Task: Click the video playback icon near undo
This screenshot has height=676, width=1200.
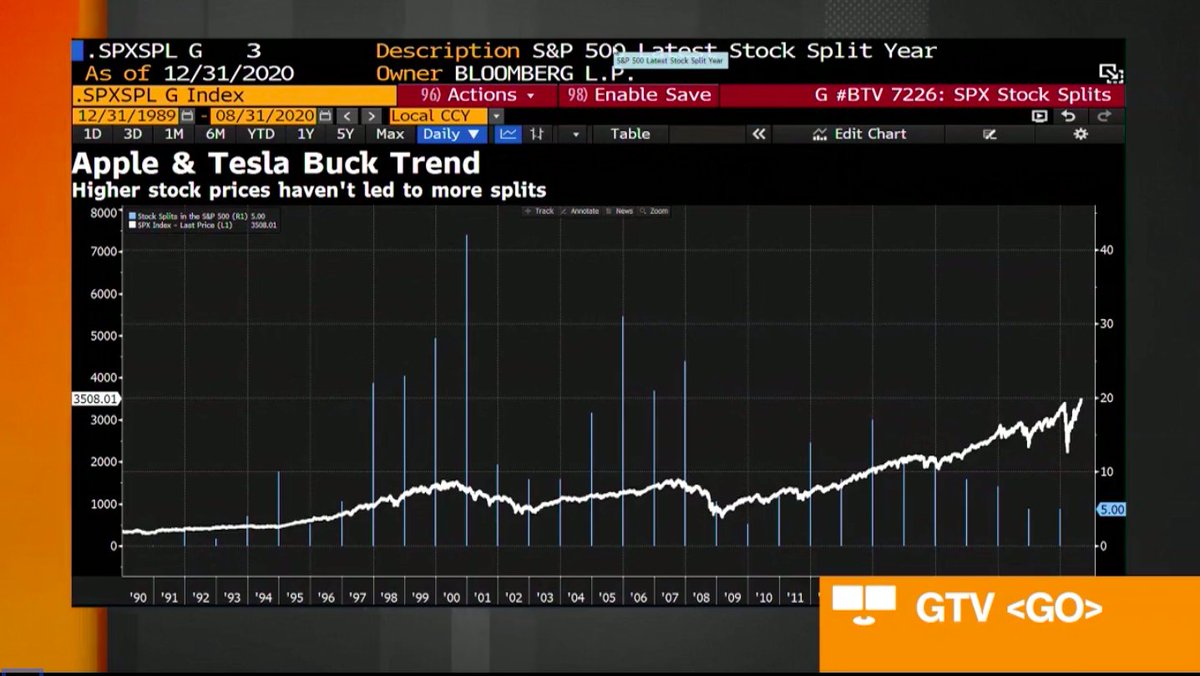Action: pos(1040,116)
